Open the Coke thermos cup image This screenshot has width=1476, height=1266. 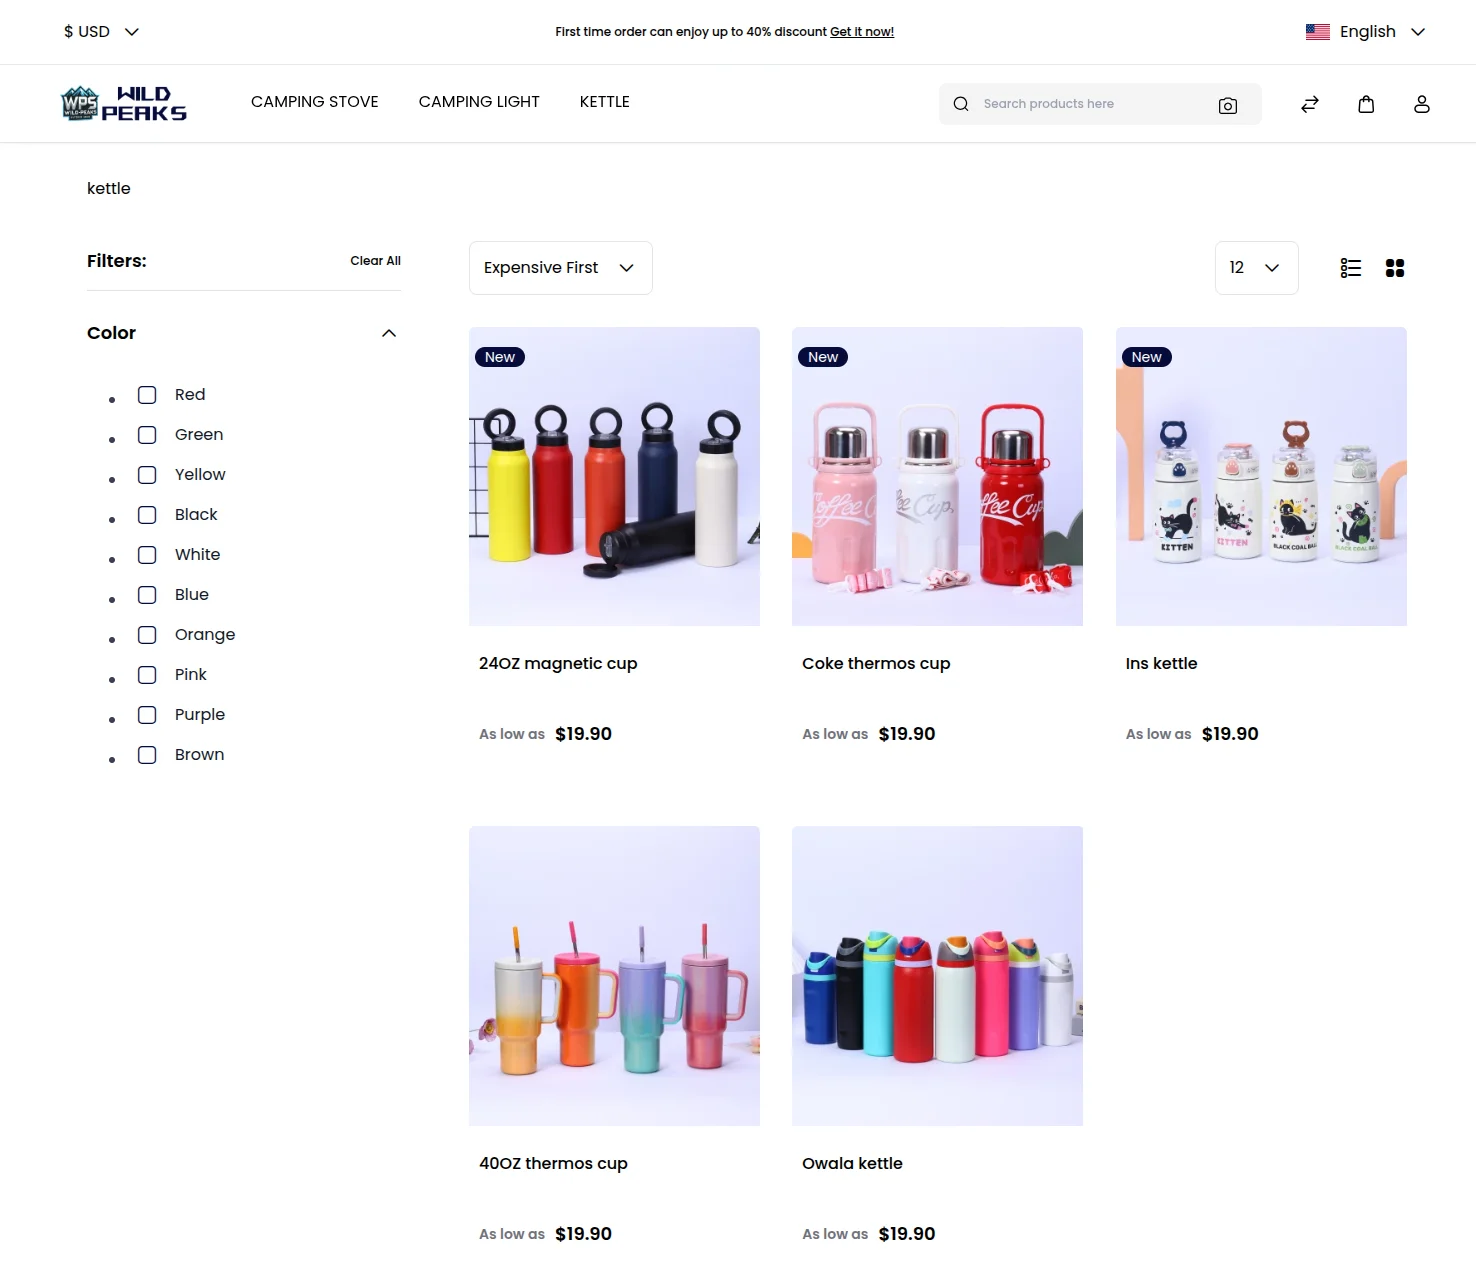pos(937,476)
